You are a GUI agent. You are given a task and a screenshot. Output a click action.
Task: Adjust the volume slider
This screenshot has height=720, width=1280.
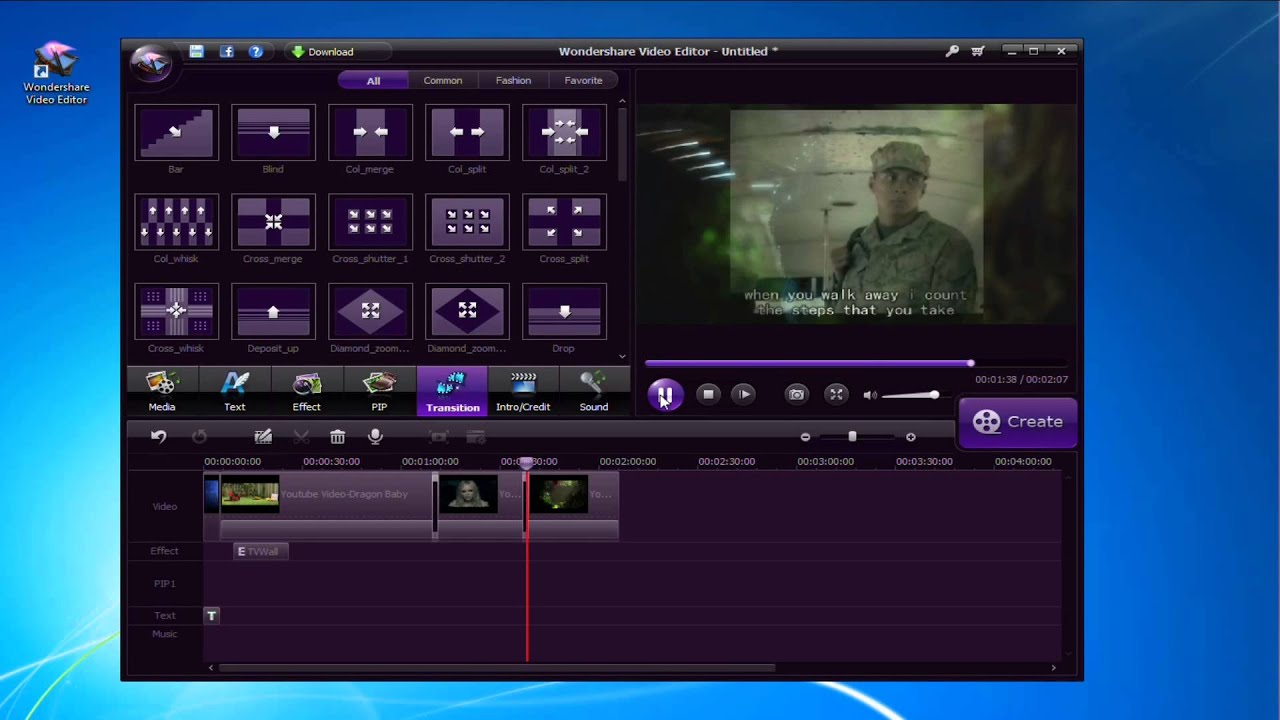(911, 395)
